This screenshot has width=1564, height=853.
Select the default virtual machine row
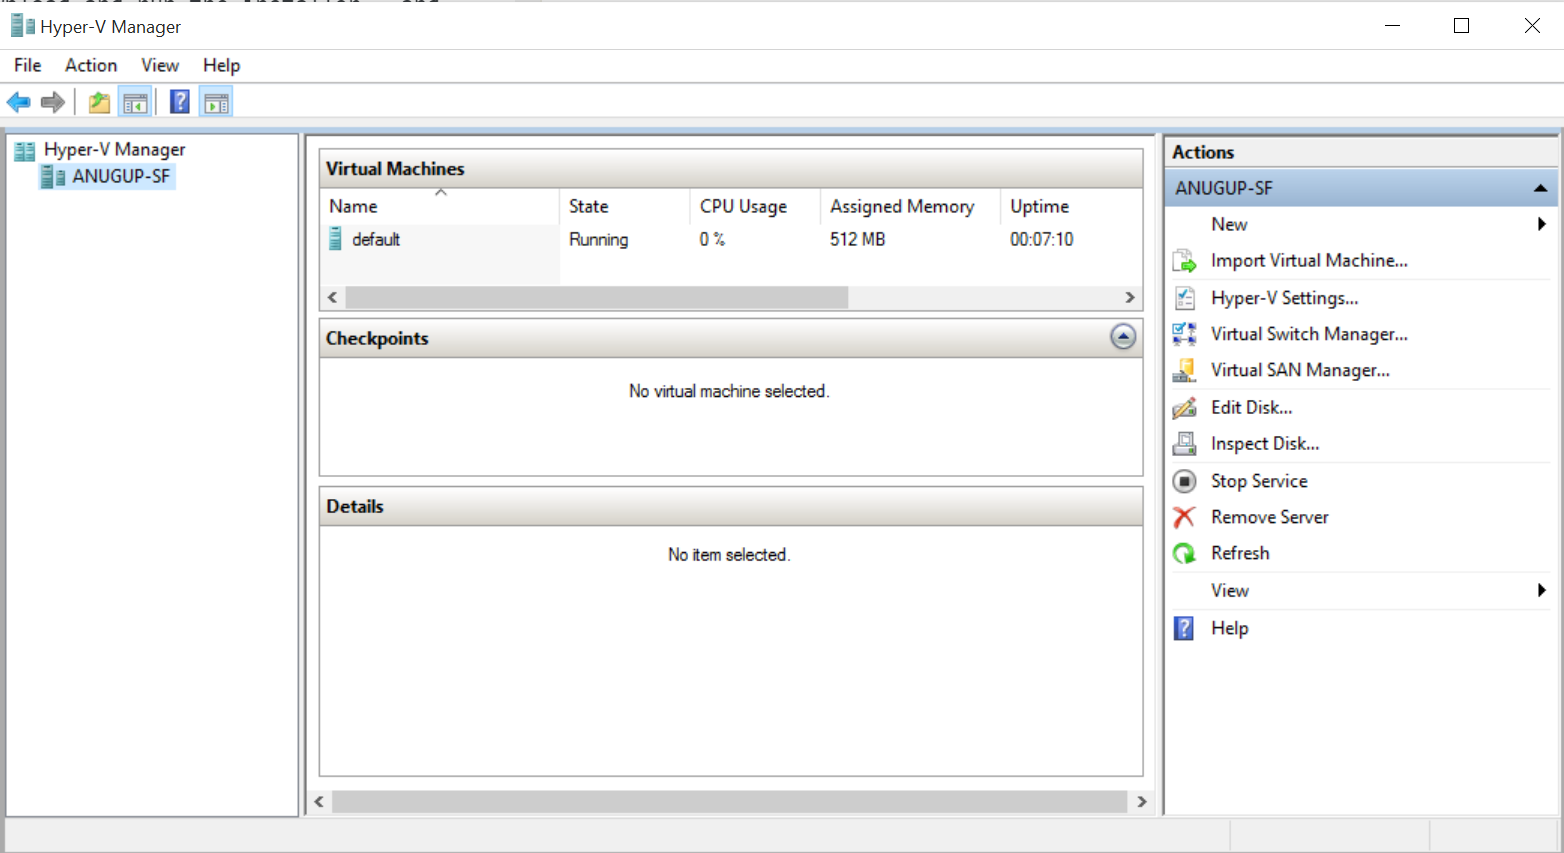click(x=731, y=239)
